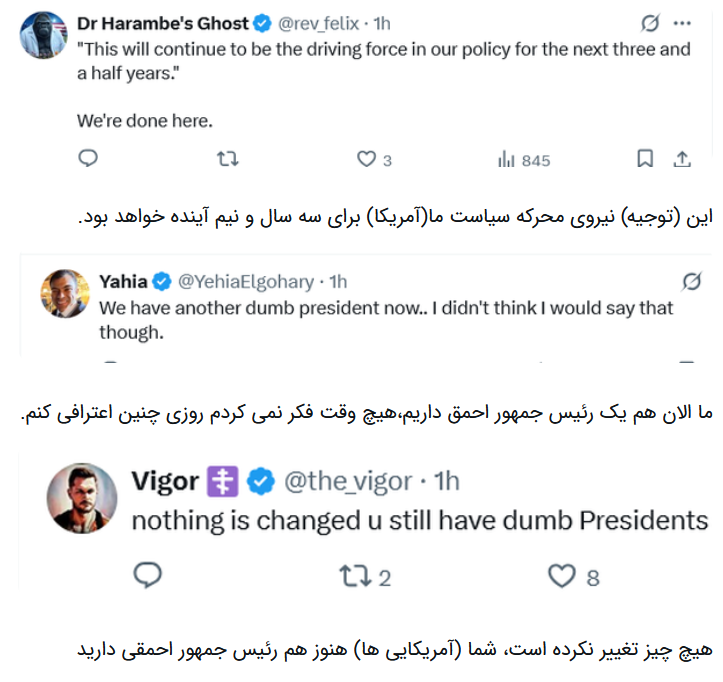Share the Dr Harambe's Ghost tweet
This screenshot has width=723, height=682.
click(682, 159)
